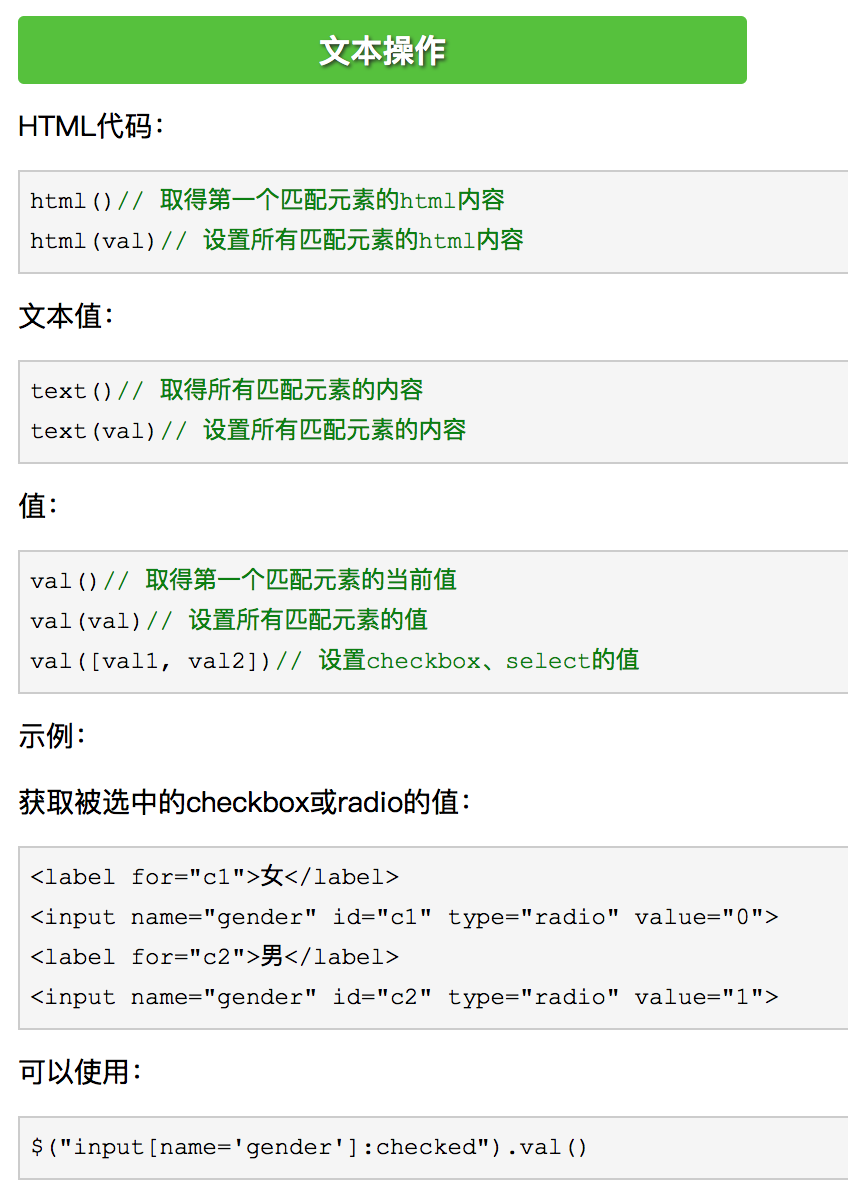Viewport: 848px width, 1184px height.
Task: Click the input line with id="c2" value="1"
Action: [404, 997]
